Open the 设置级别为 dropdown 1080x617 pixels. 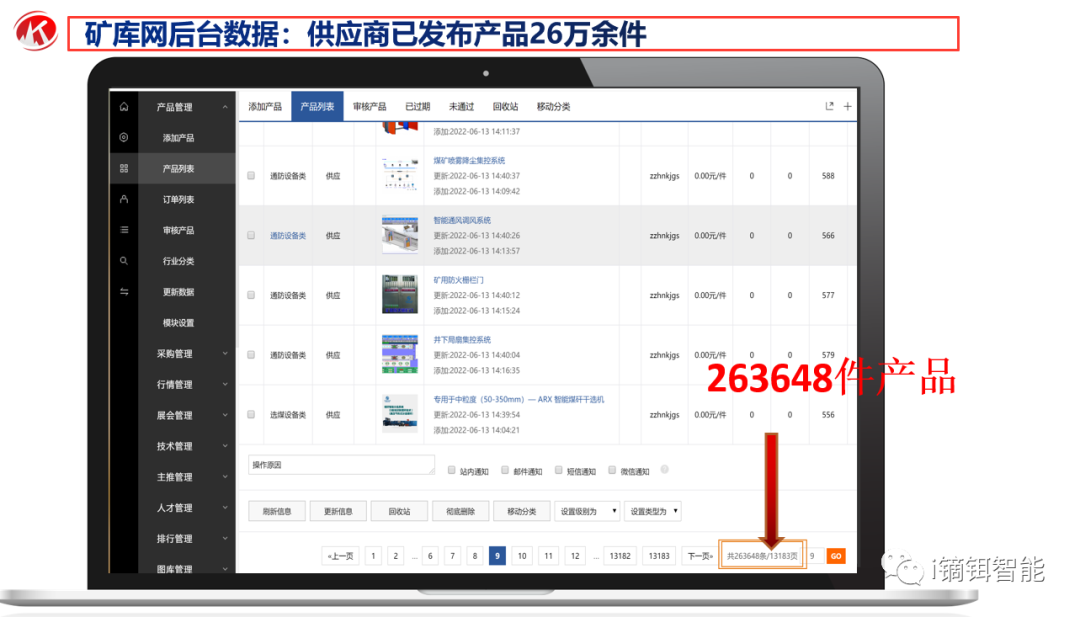click(588, 511)
